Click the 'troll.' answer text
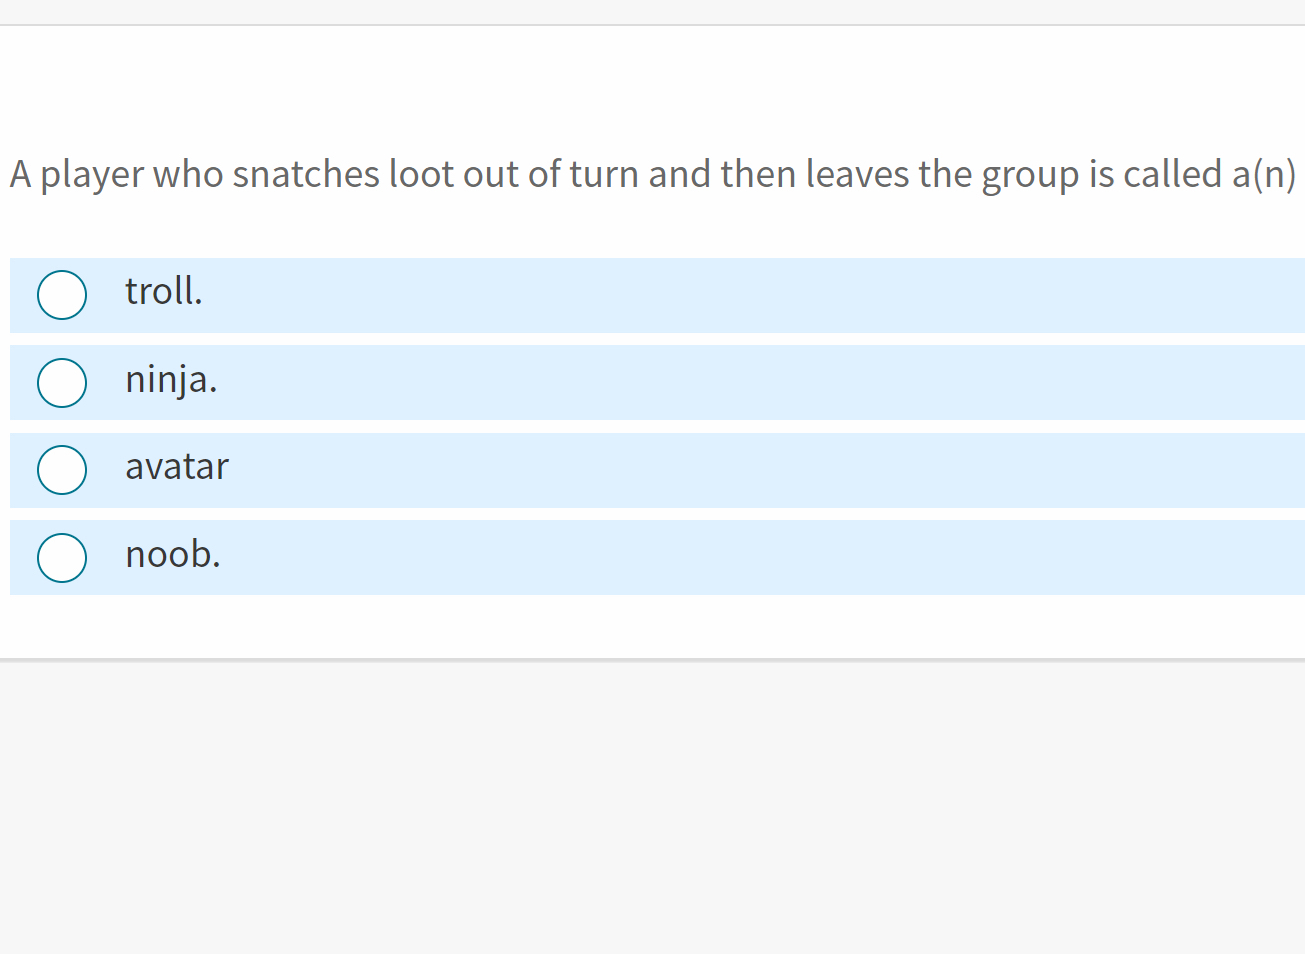Image resolution: width=1305 pixels, height=954 pixels. (x=163, y=292)
